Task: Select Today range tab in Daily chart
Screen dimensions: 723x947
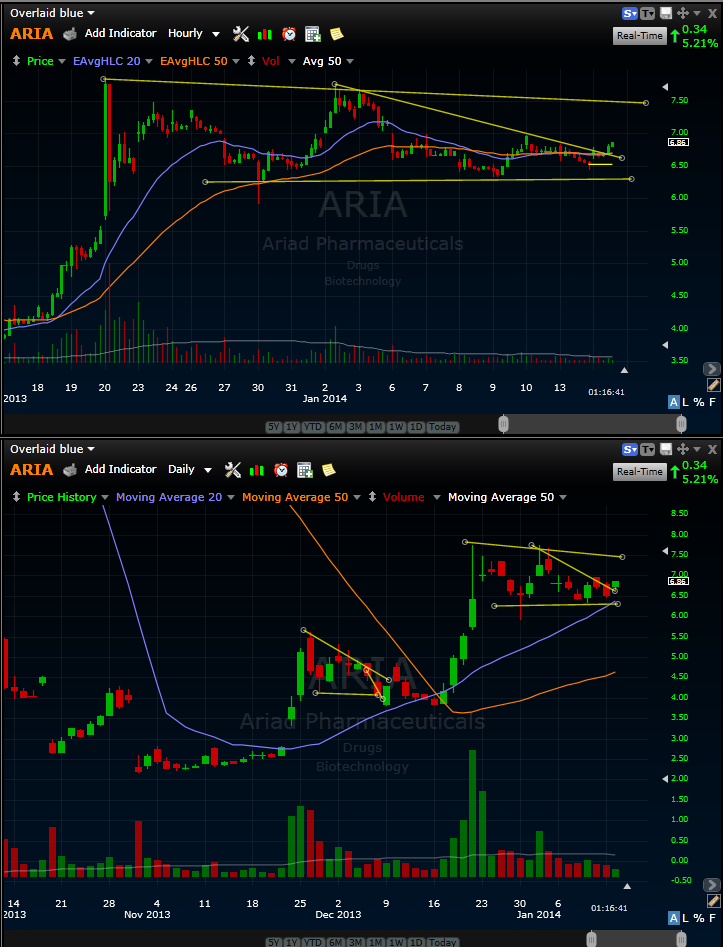Action: (x=442, y=942)
